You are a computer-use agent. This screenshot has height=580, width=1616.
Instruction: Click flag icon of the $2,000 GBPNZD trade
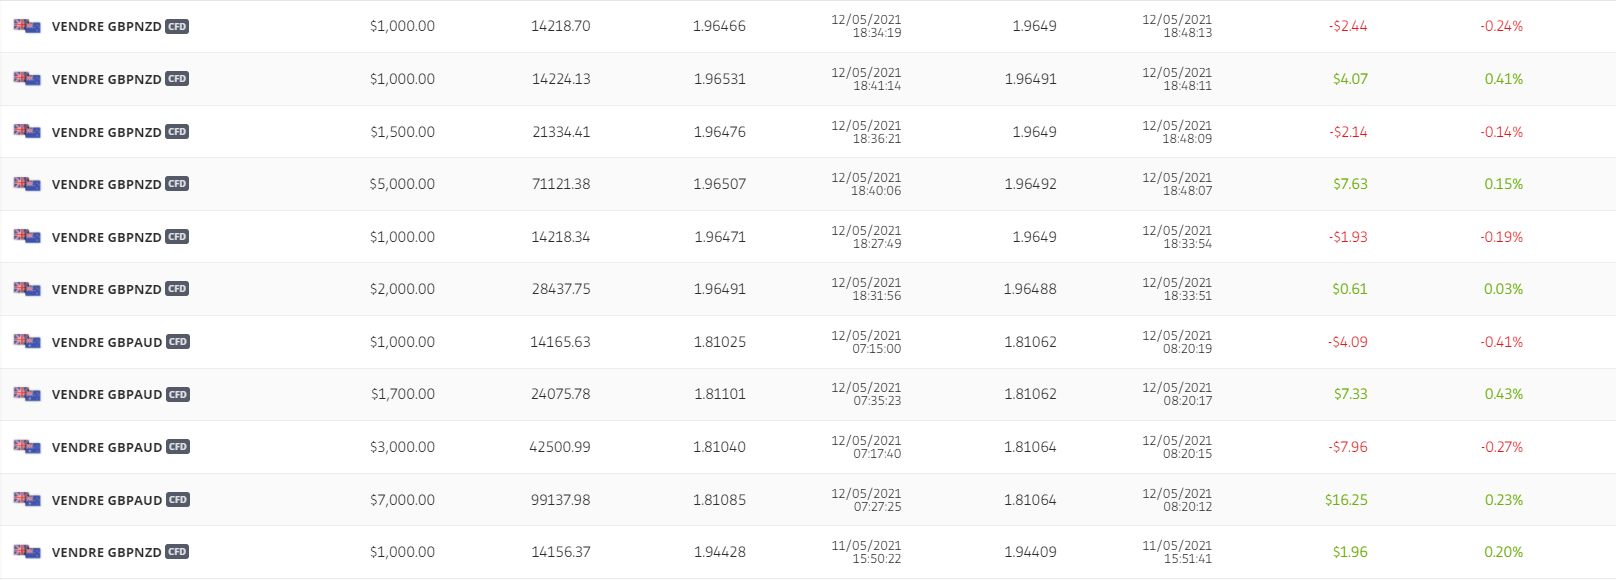pyautogui.click(x=27, y=289)
